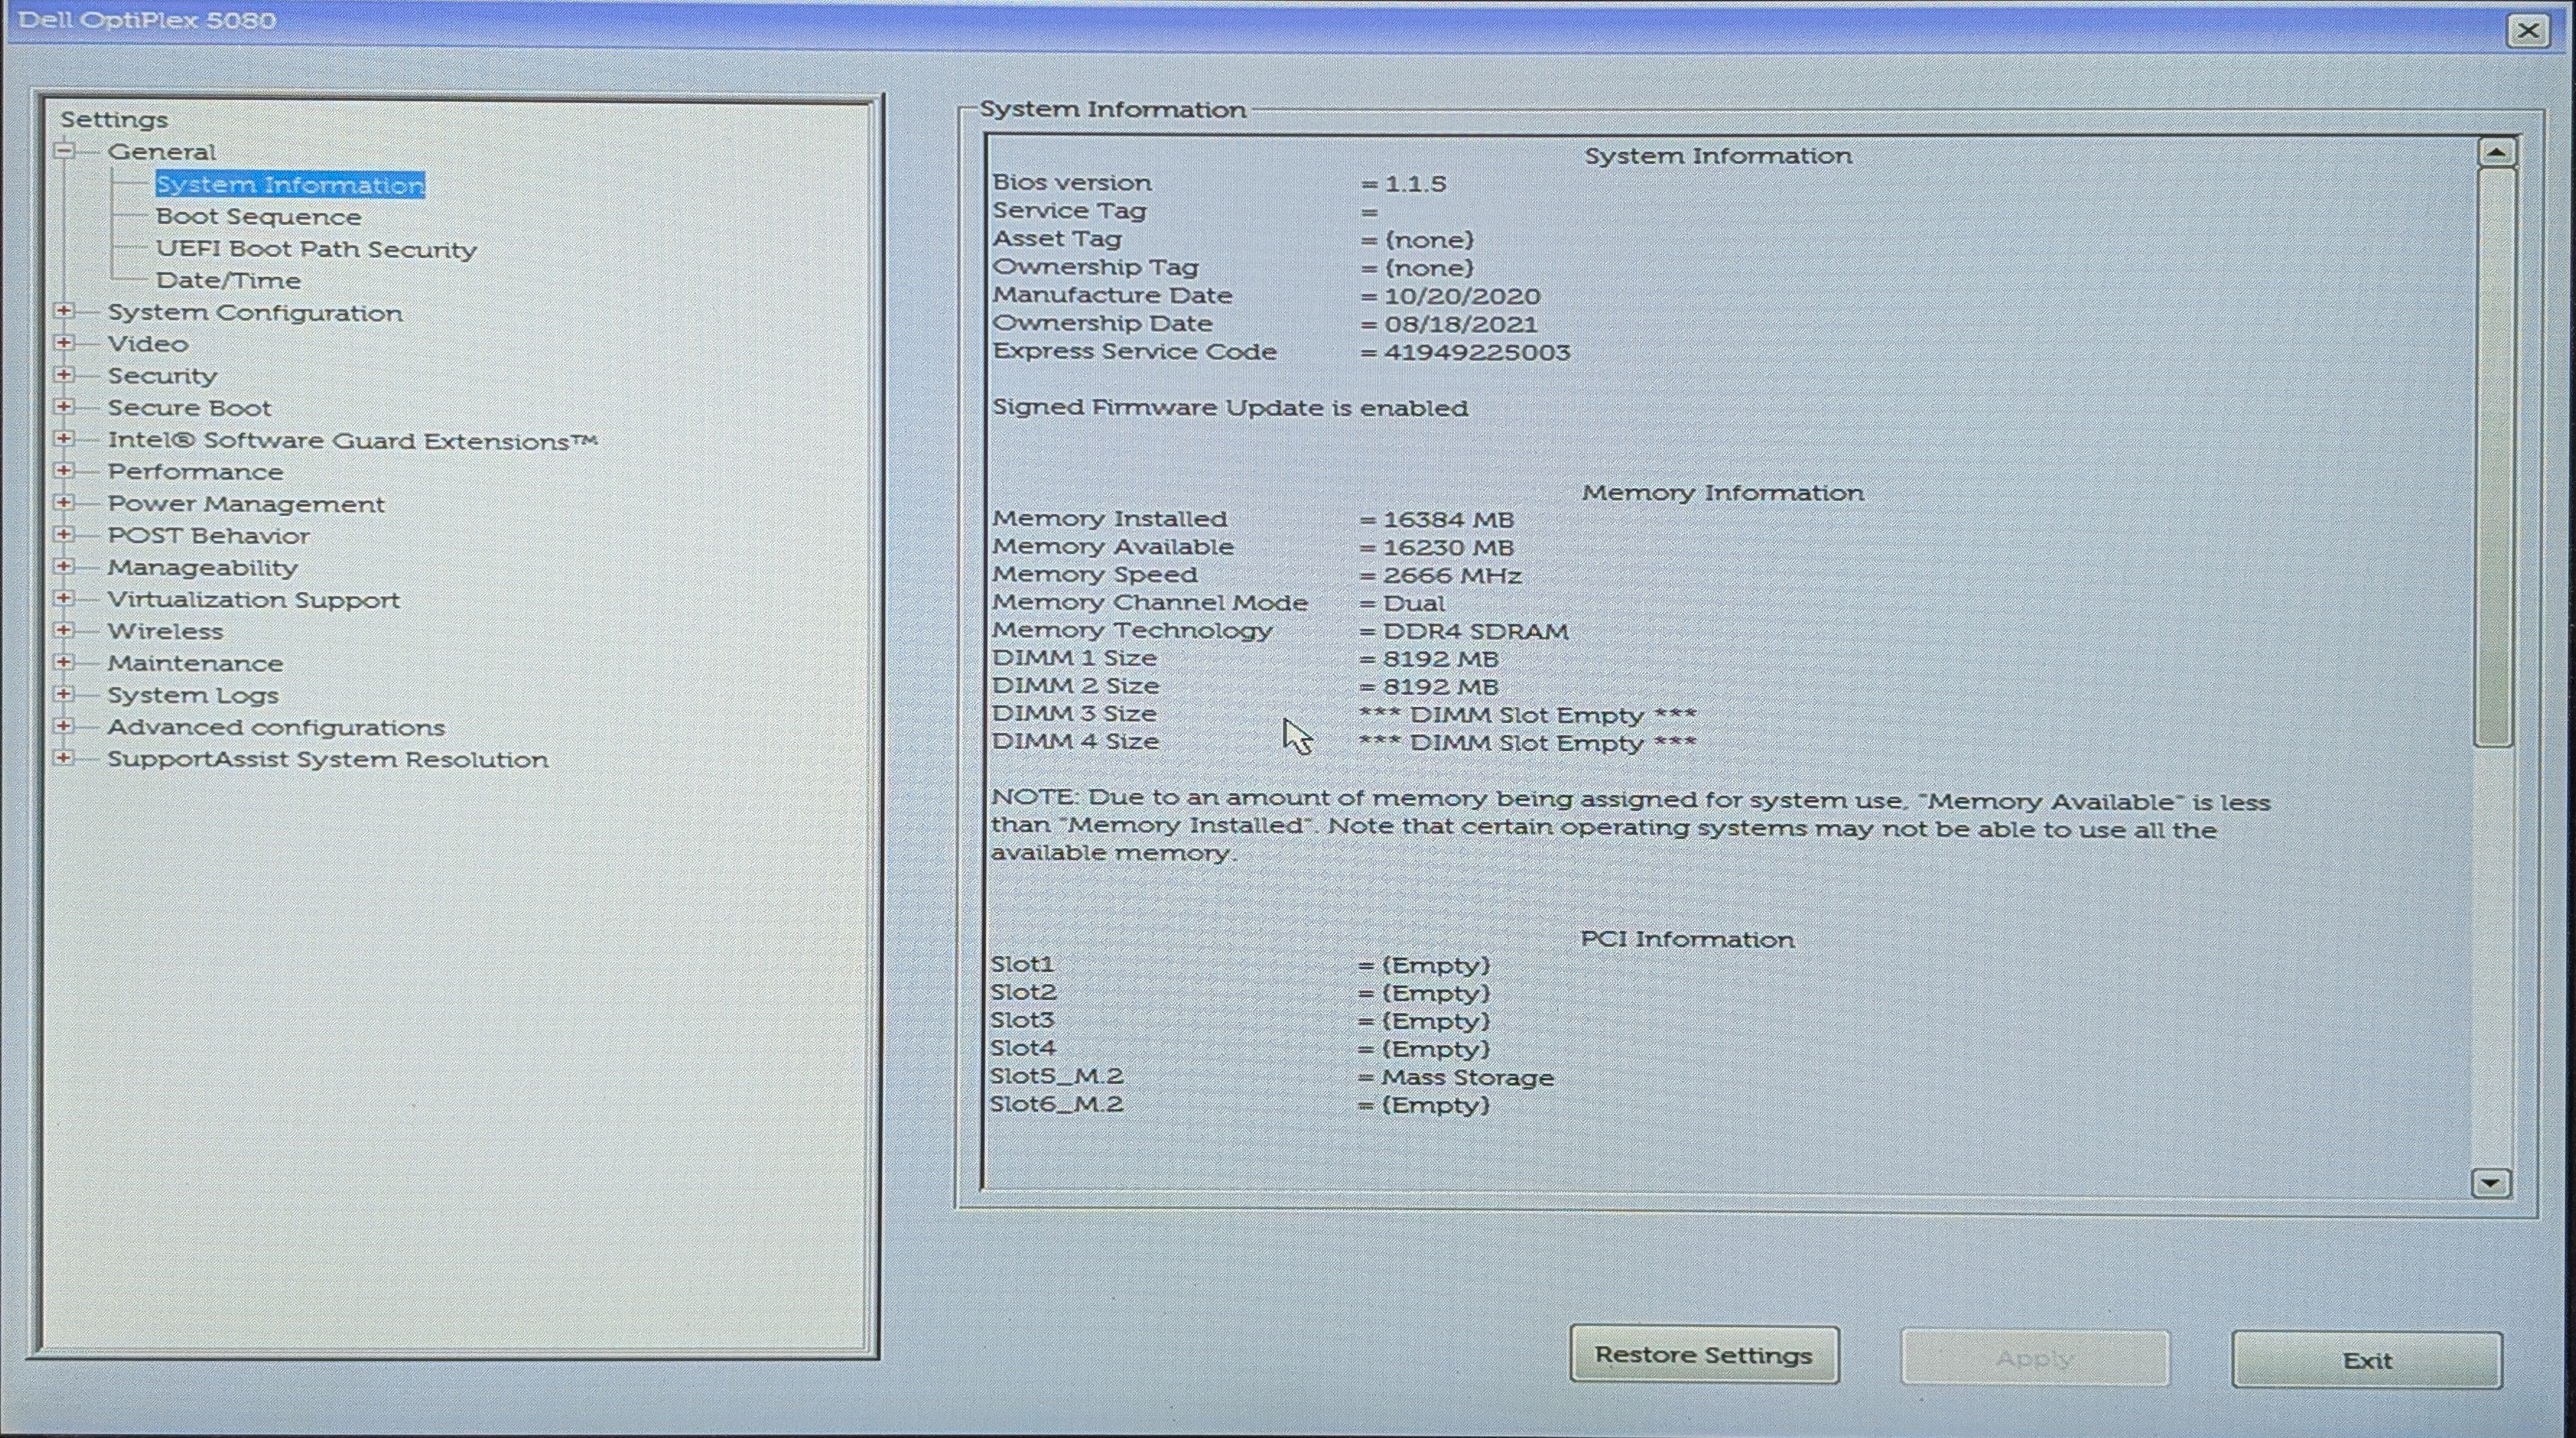Screen dimensions: 2576x1438
Task: Click the Ownership Date value 08/18/2021
Action: pyautogui.click(x=1461, y=325)
